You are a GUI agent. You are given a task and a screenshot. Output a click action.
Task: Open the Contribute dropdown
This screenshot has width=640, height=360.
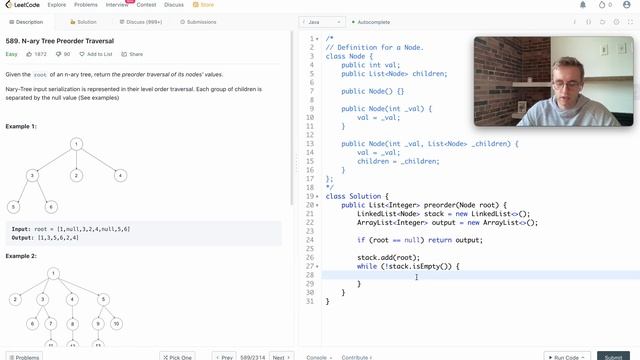(x=356, y=357)
